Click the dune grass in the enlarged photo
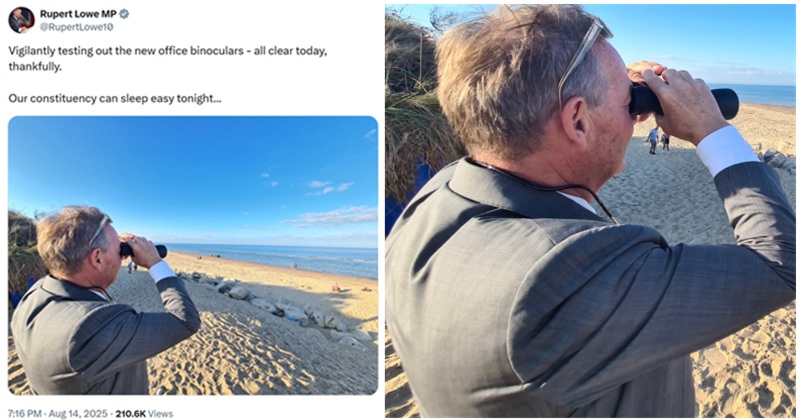This screenshot has height=420, width=800. click(x=416, y=102)
